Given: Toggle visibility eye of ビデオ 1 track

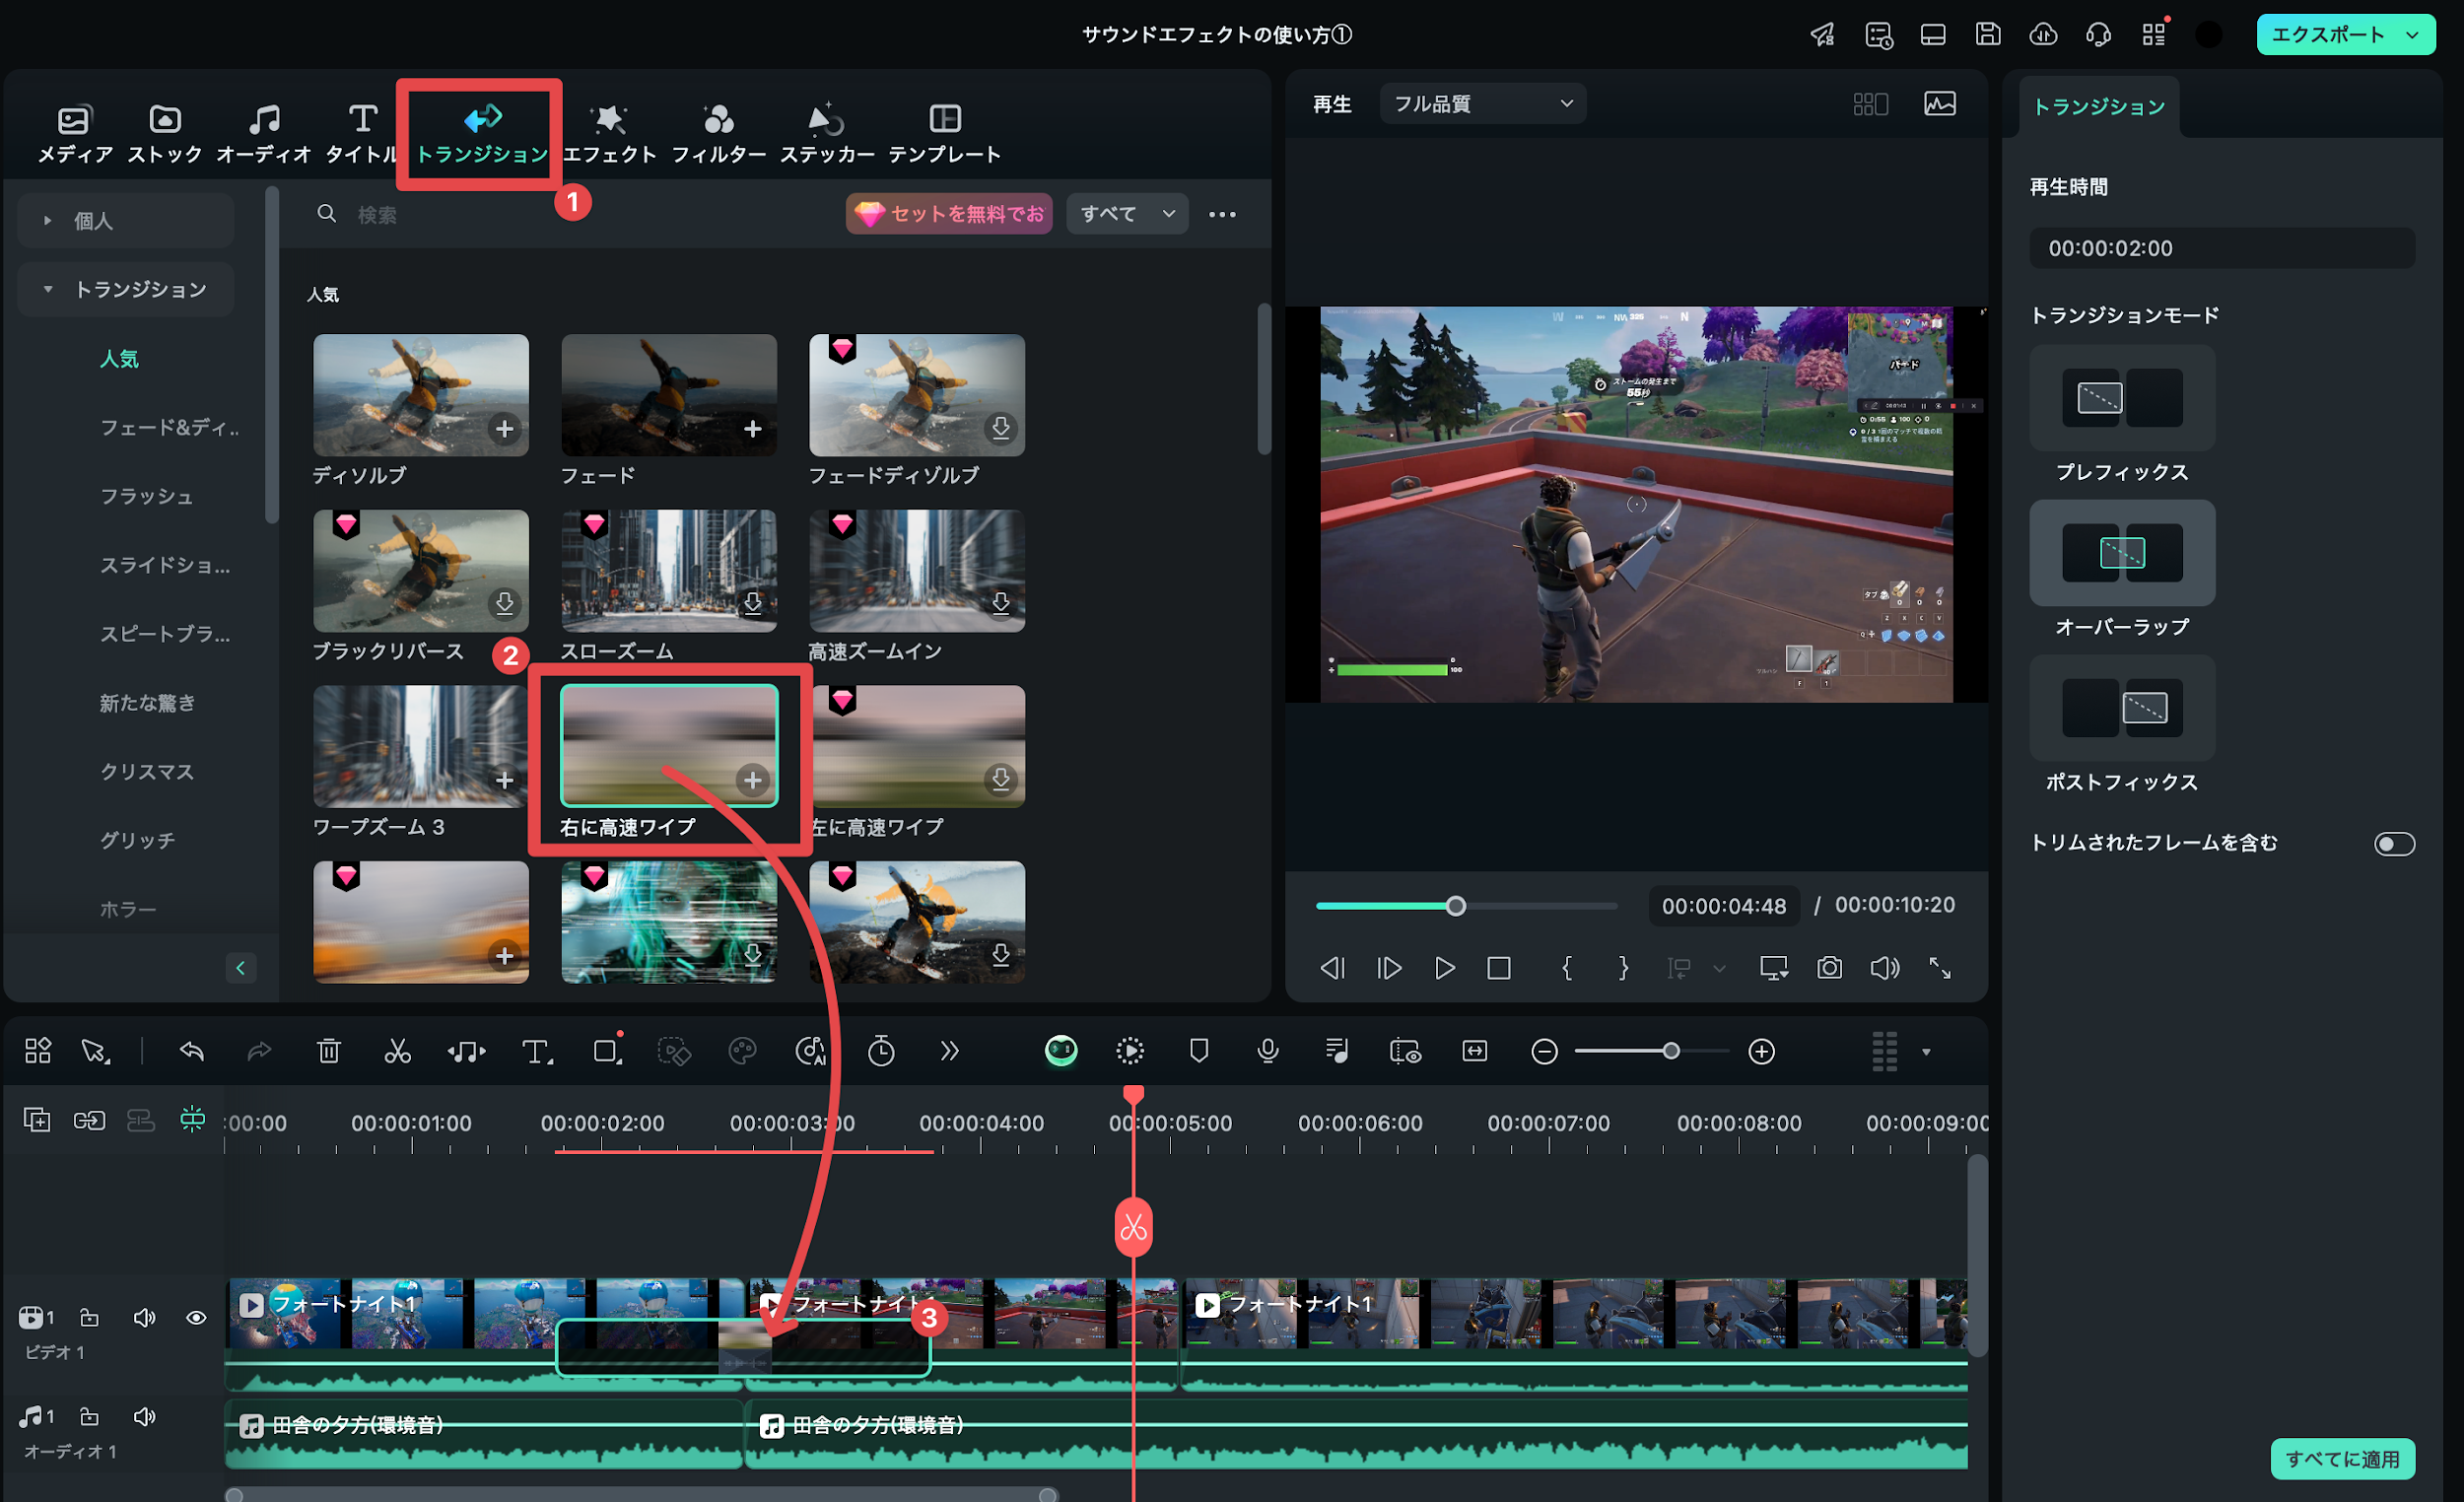Looking at the screenshot, I should pyautogui.click(x=196, y=1317).
